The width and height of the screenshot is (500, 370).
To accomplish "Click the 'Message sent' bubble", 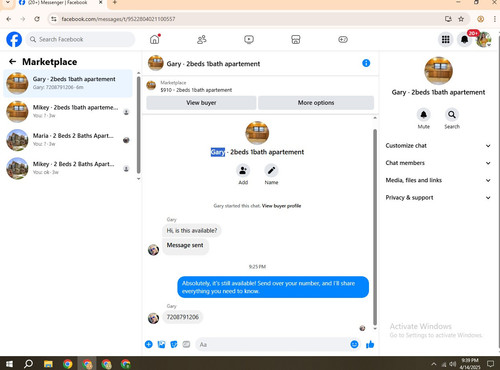I will pos(185,246).
